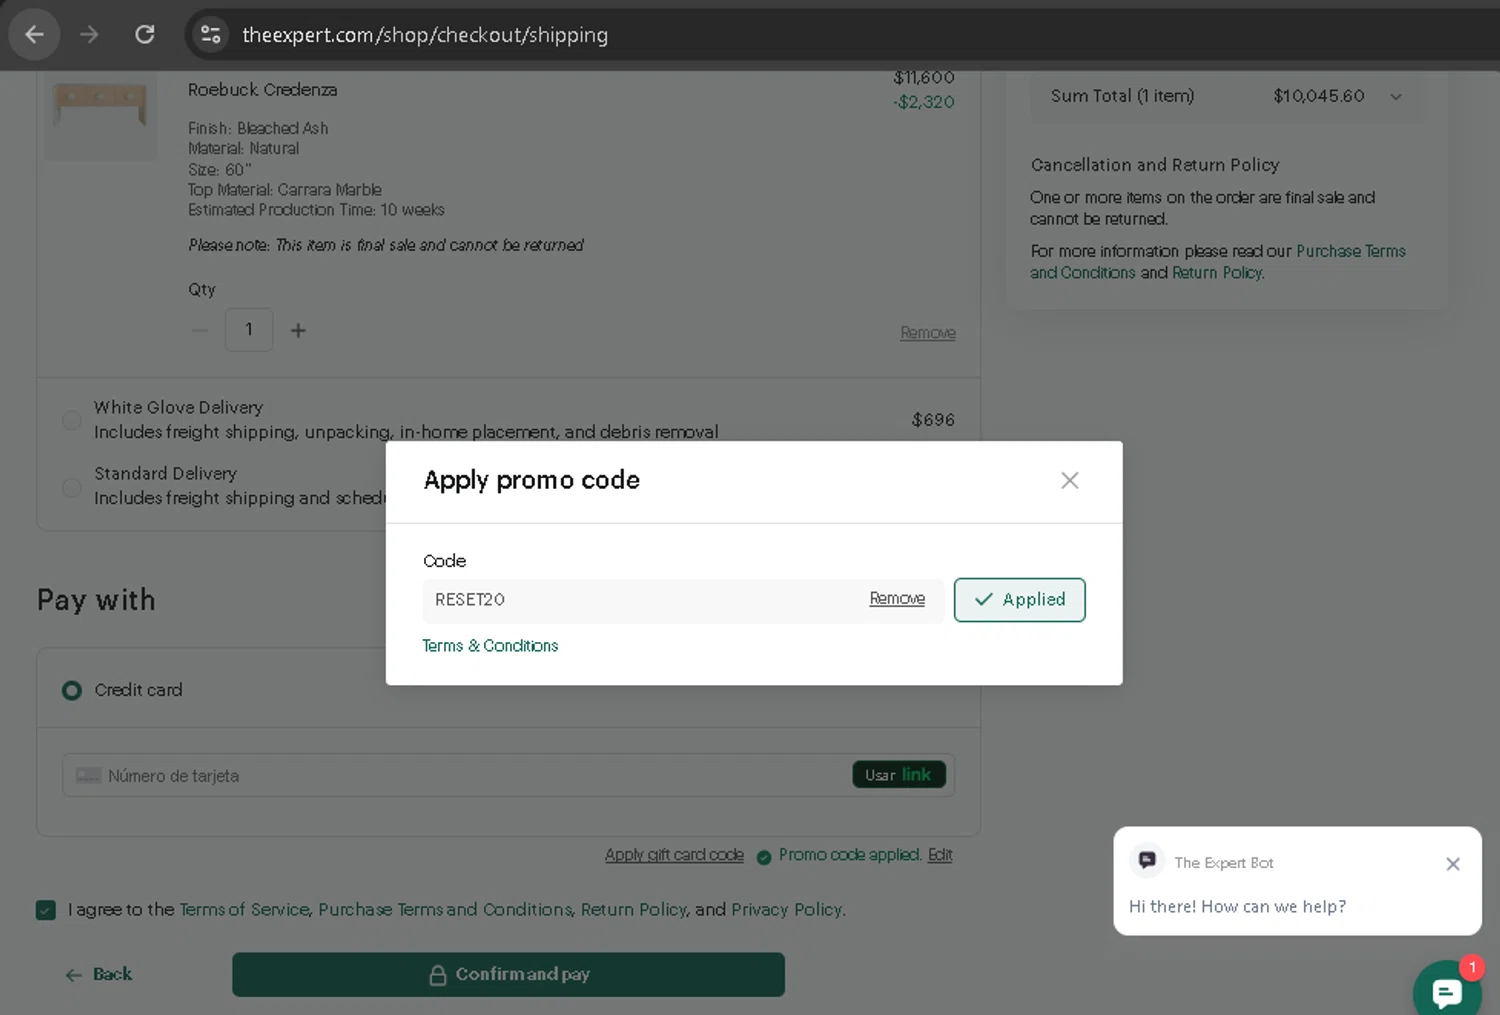Screen dimensions: 1500x1015
Task: Click the 'Hi there! How can we help?' message
Action: tap(1237, 907)
